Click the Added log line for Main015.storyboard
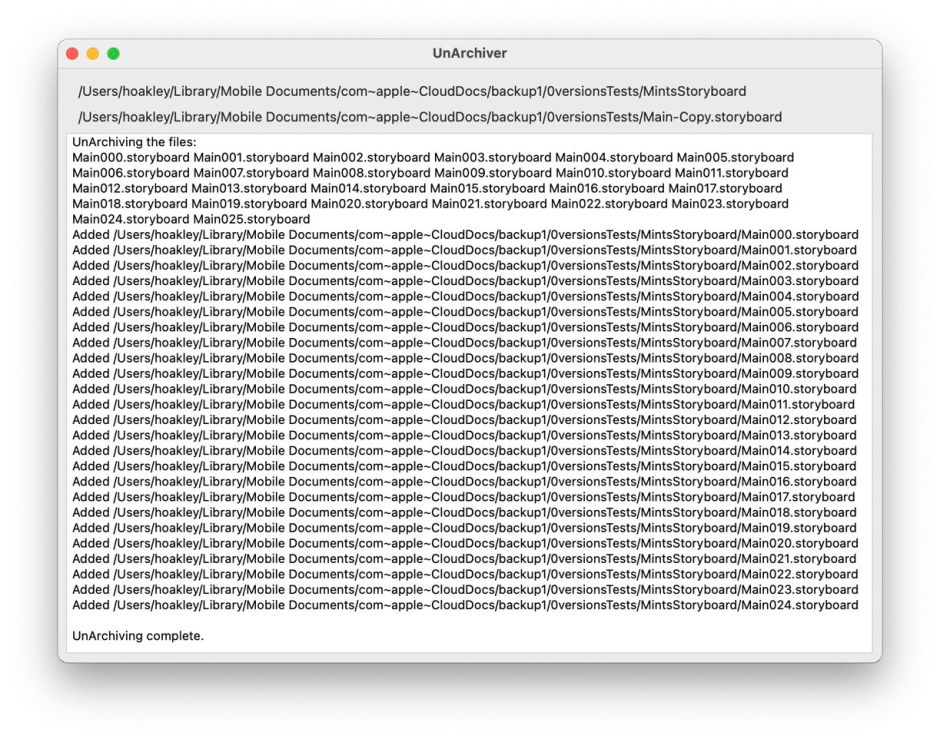Viewport: 940px width, 739px height. pos(465,466)
